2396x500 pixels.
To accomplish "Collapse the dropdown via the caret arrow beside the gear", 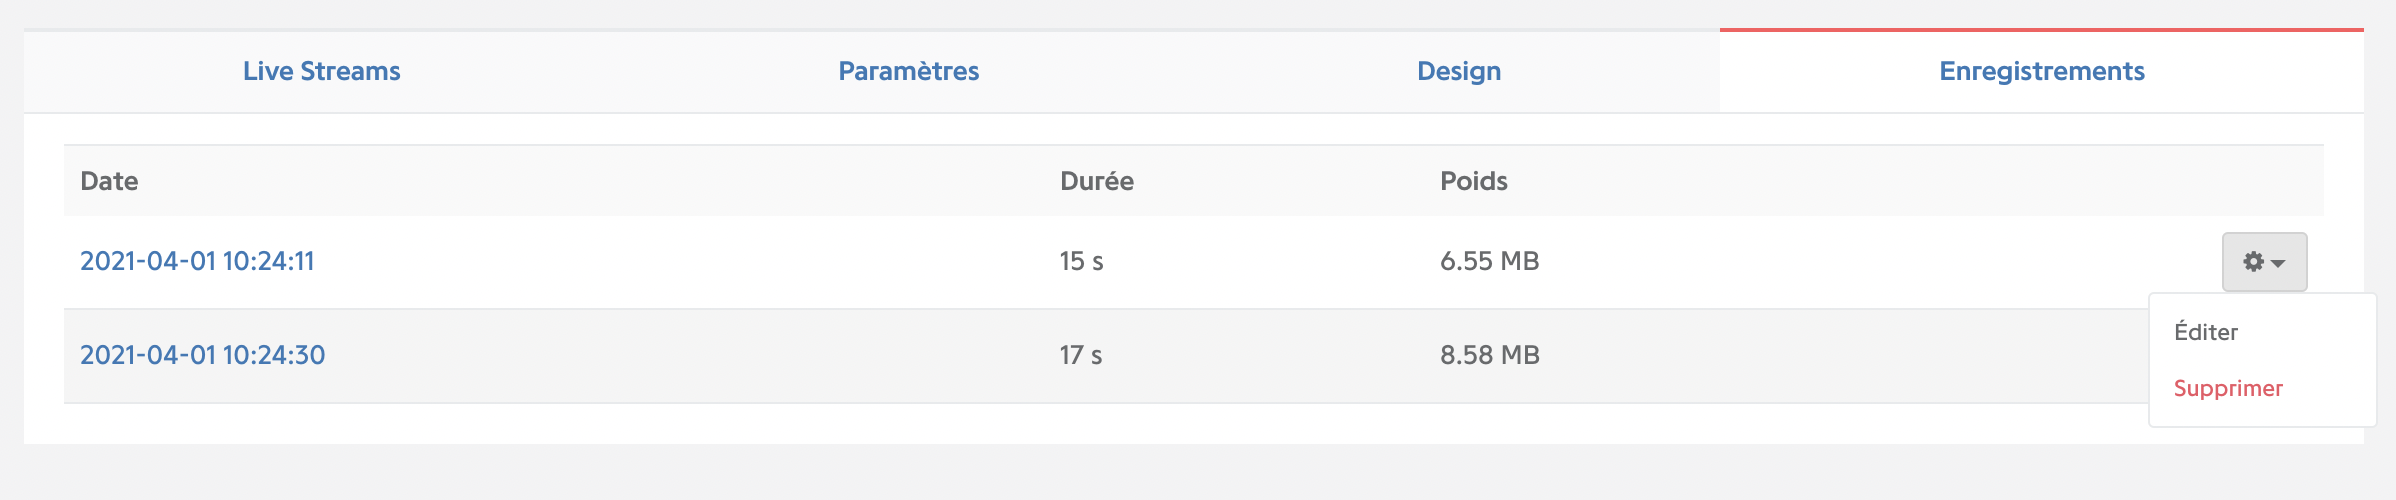I will tap(2278, 263).
